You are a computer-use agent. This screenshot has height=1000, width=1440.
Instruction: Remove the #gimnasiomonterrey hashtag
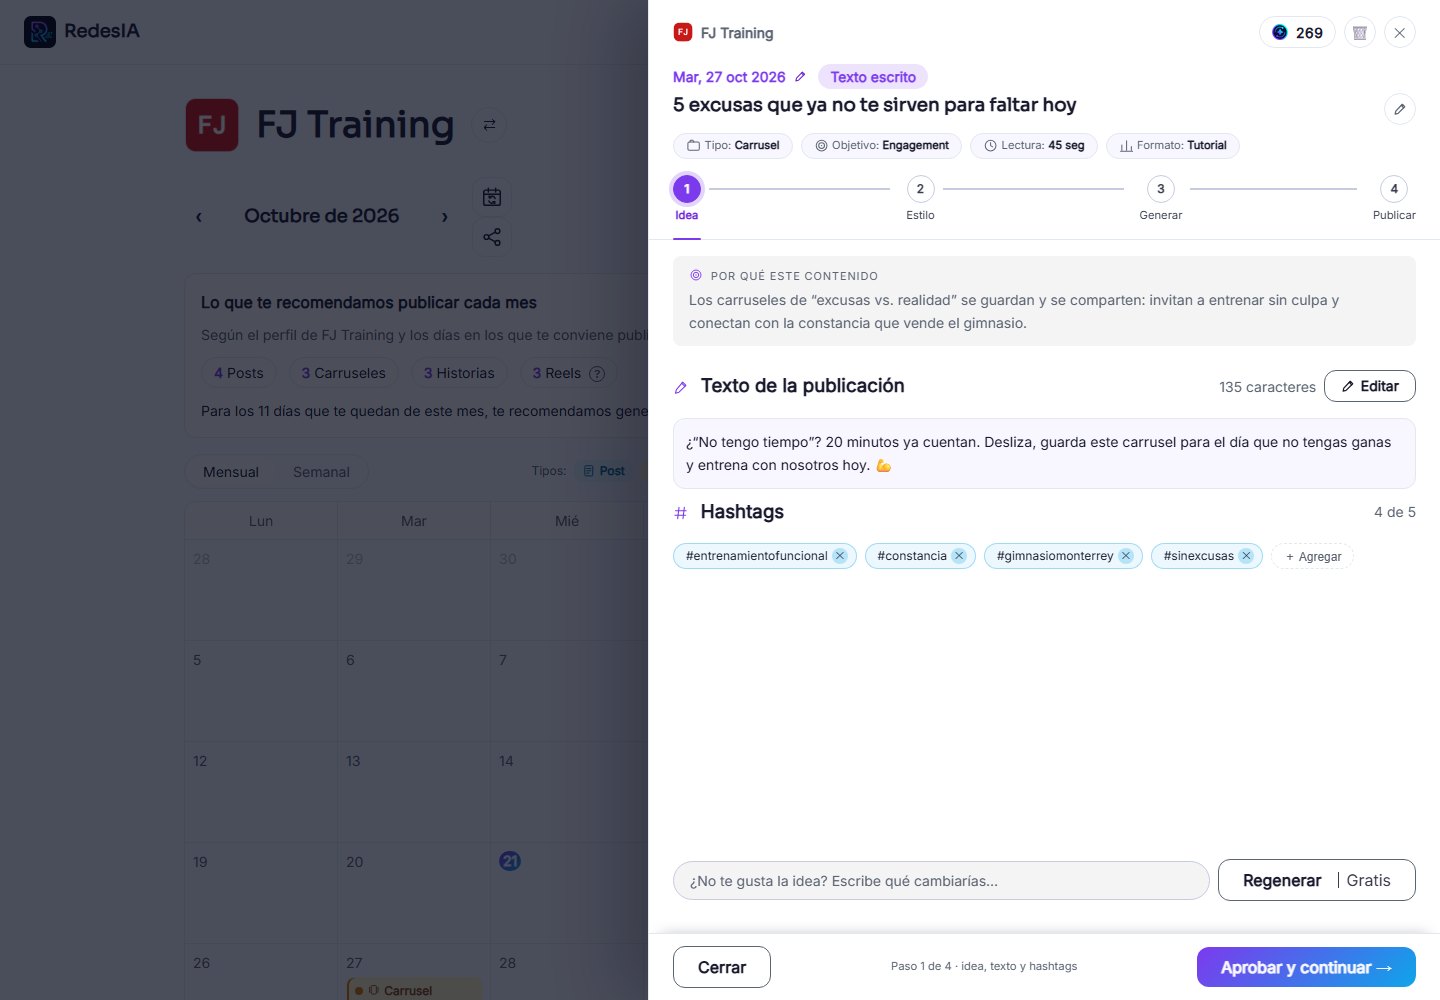1126,556
